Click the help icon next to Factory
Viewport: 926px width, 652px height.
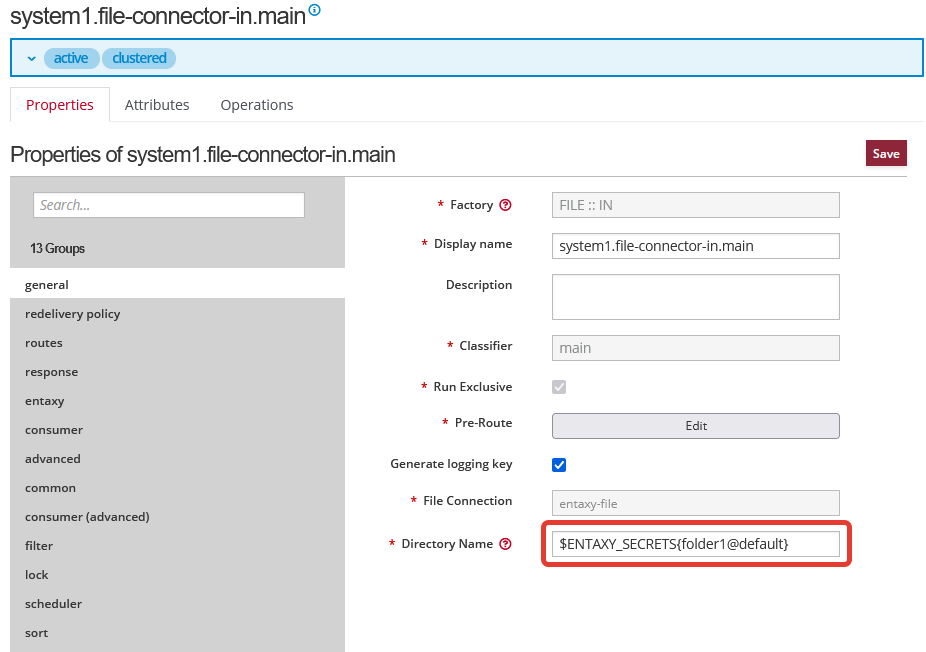coord(505,205)
